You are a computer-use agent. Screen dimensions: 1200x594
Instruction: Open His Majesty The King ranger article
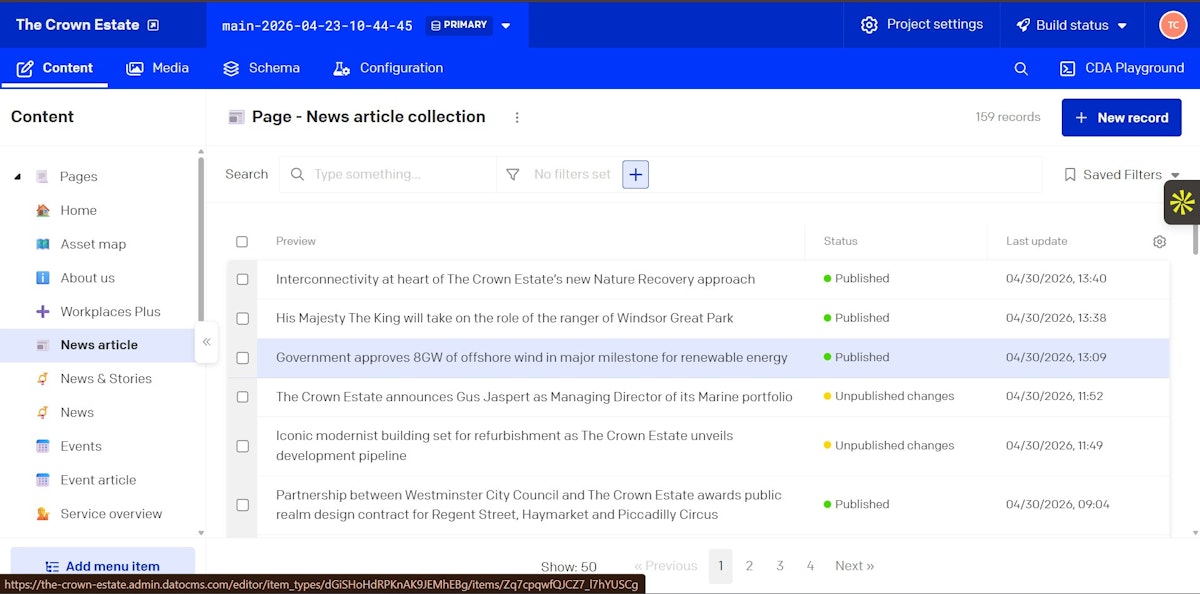(504, 318)
